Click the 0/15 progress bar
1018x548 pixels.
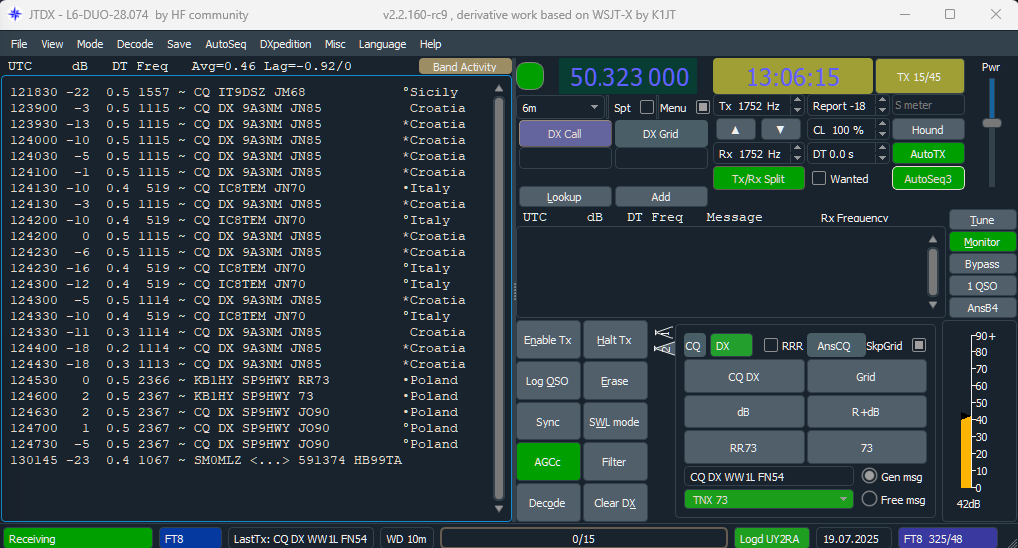[583, 538]
